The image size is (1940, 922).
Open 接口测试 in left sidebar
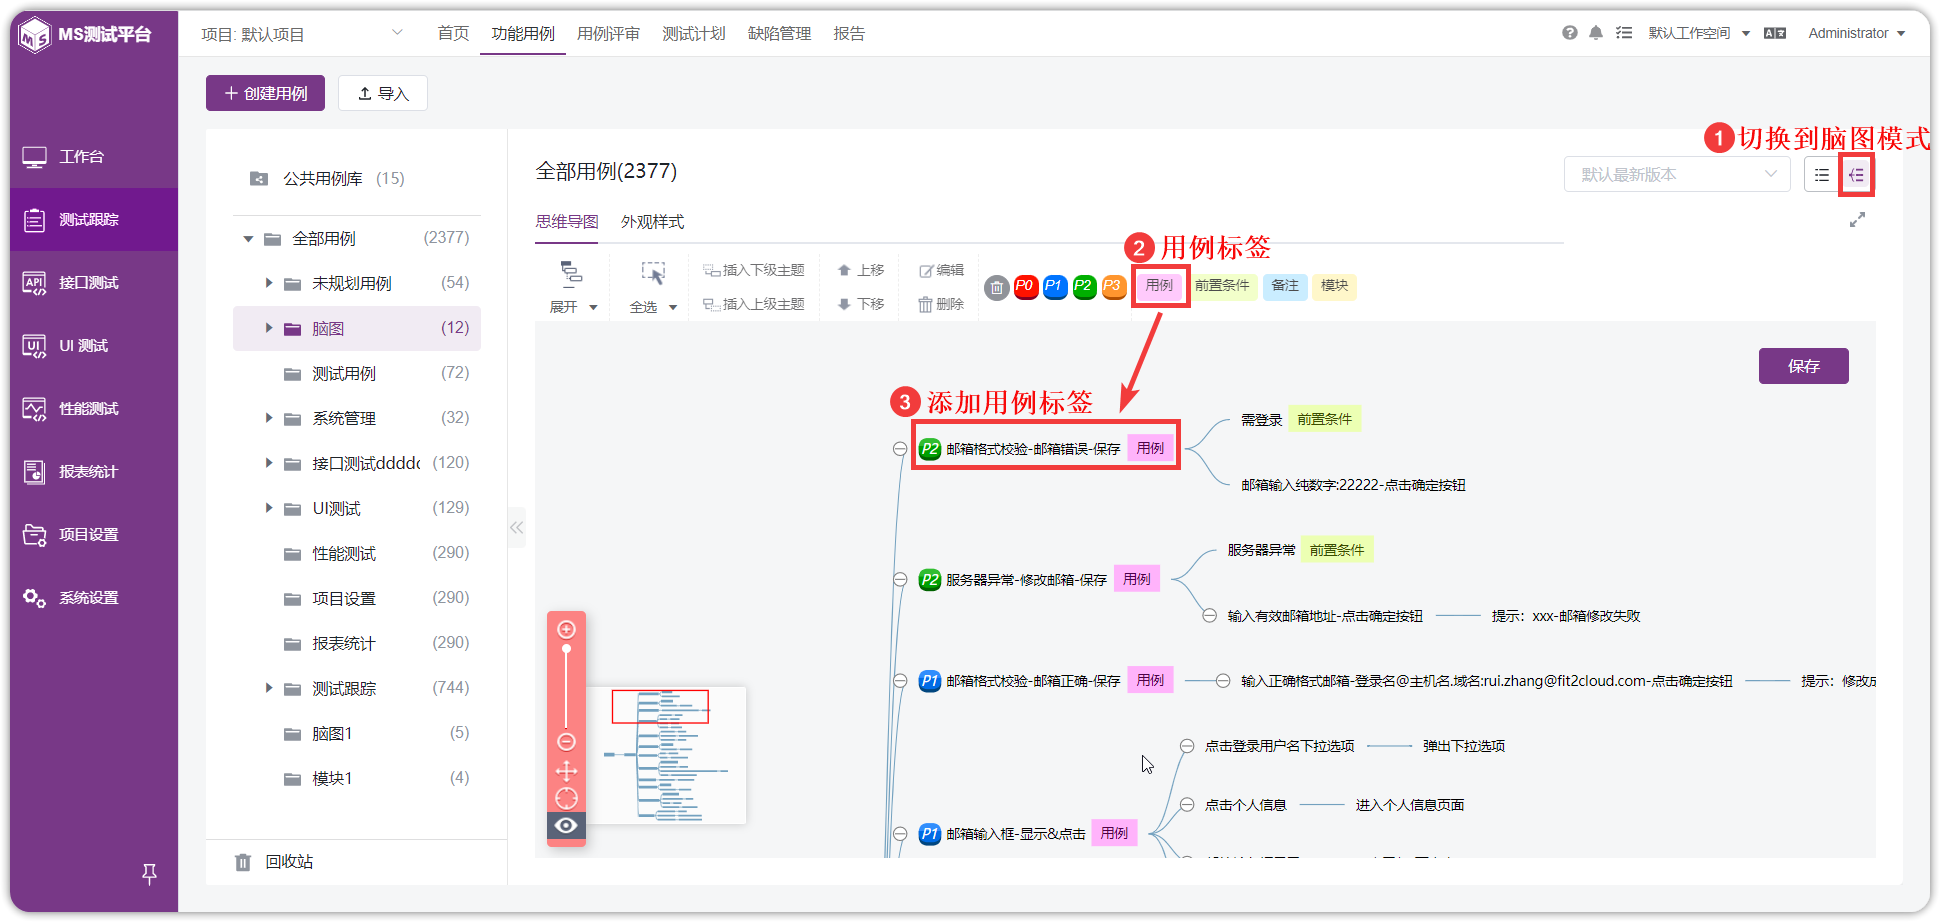coord(94,283)
